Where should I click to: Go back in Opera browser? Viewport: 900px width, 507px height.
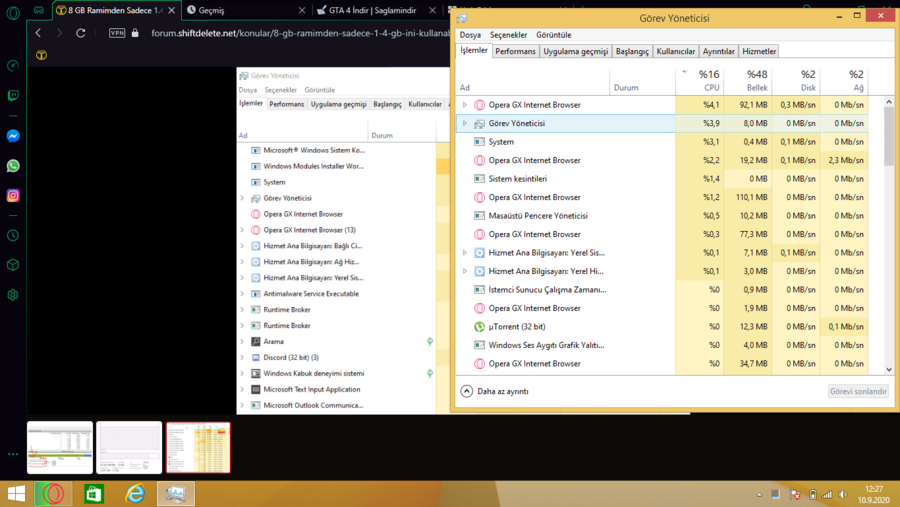click(38, 33)
